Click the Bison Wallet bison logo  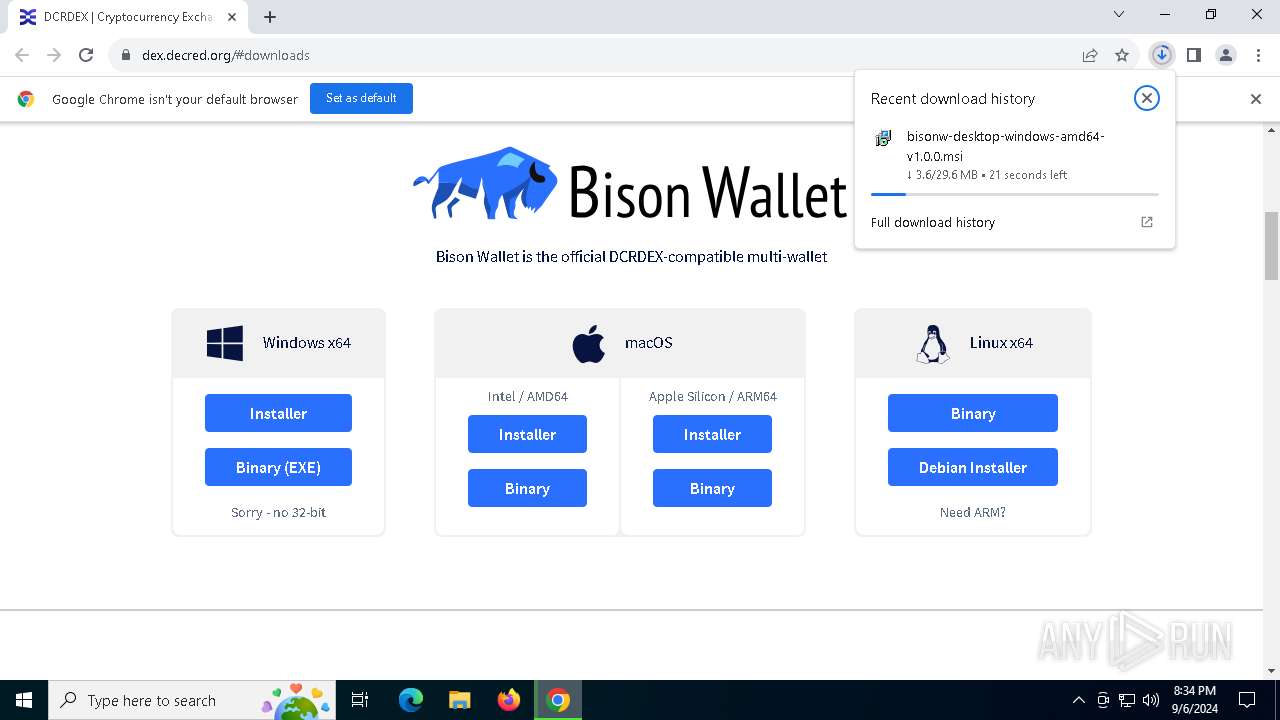[x=486, y=183]
